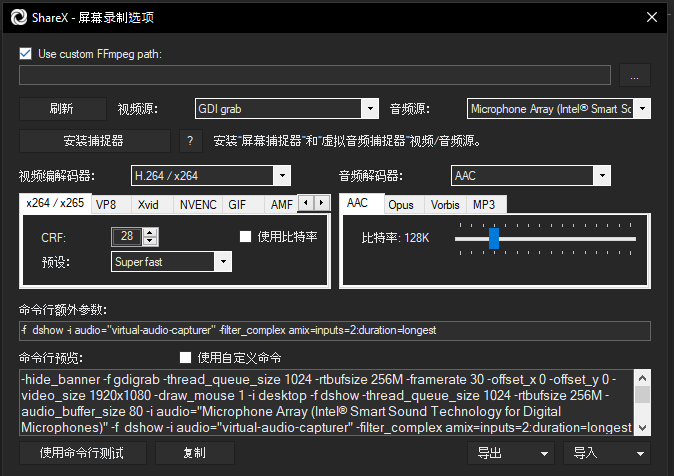This screenshot has height=476, width=674.
Task: Click the CRF value field showing 28
Action: pos(127,236)
